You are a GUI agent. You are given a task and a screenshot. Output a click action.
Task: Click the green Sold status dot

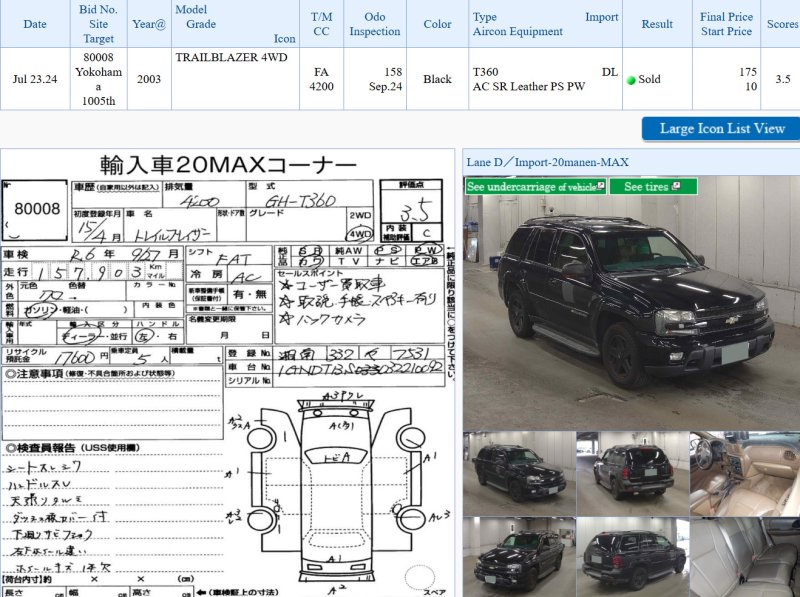pos(631,80)
